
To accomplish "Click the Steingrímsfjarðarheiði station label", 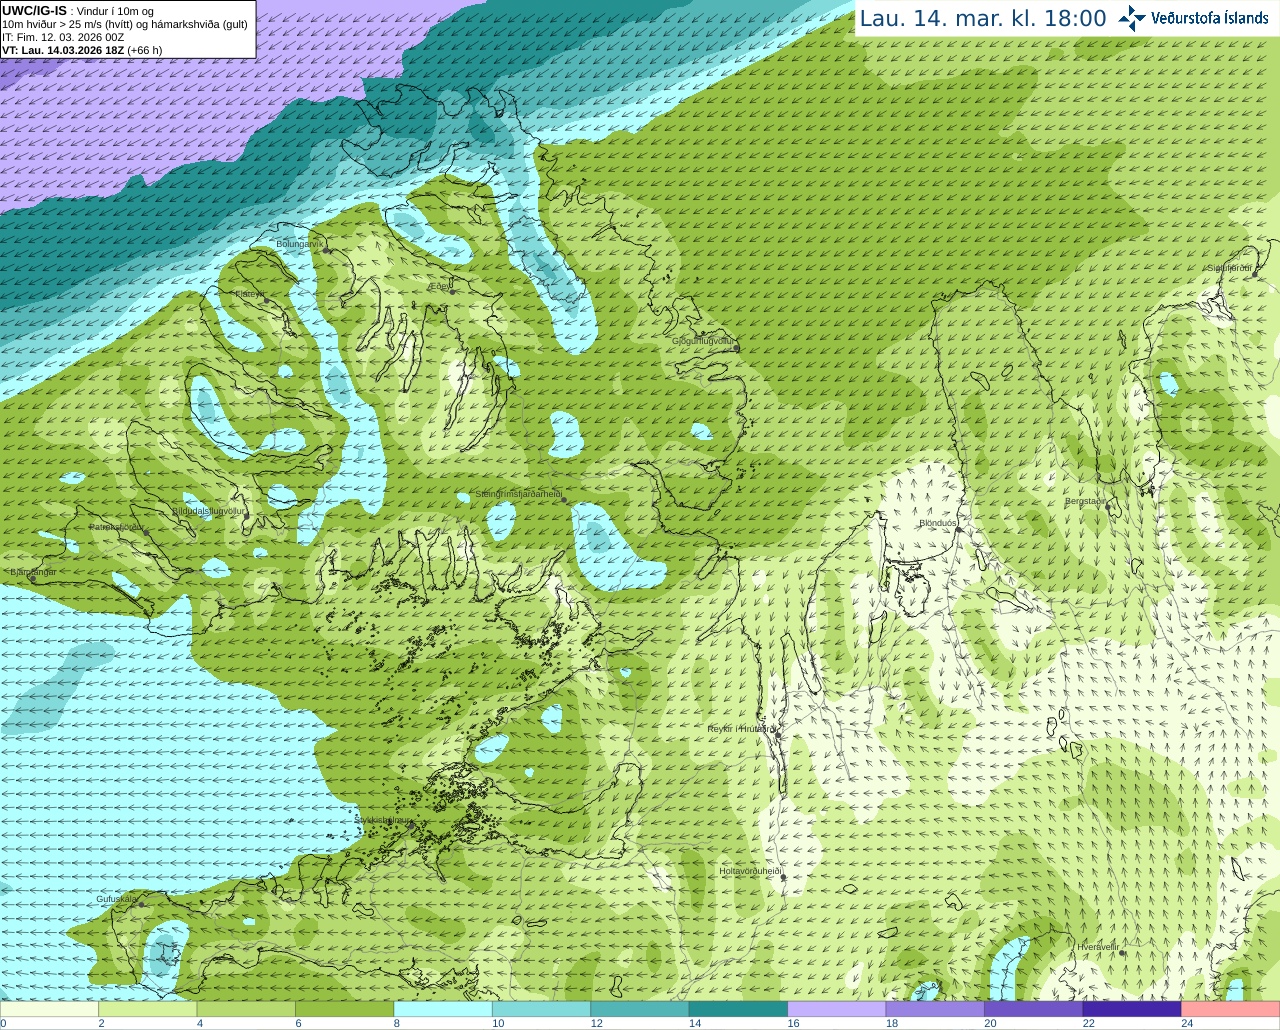I will click(x=517, y=494).
